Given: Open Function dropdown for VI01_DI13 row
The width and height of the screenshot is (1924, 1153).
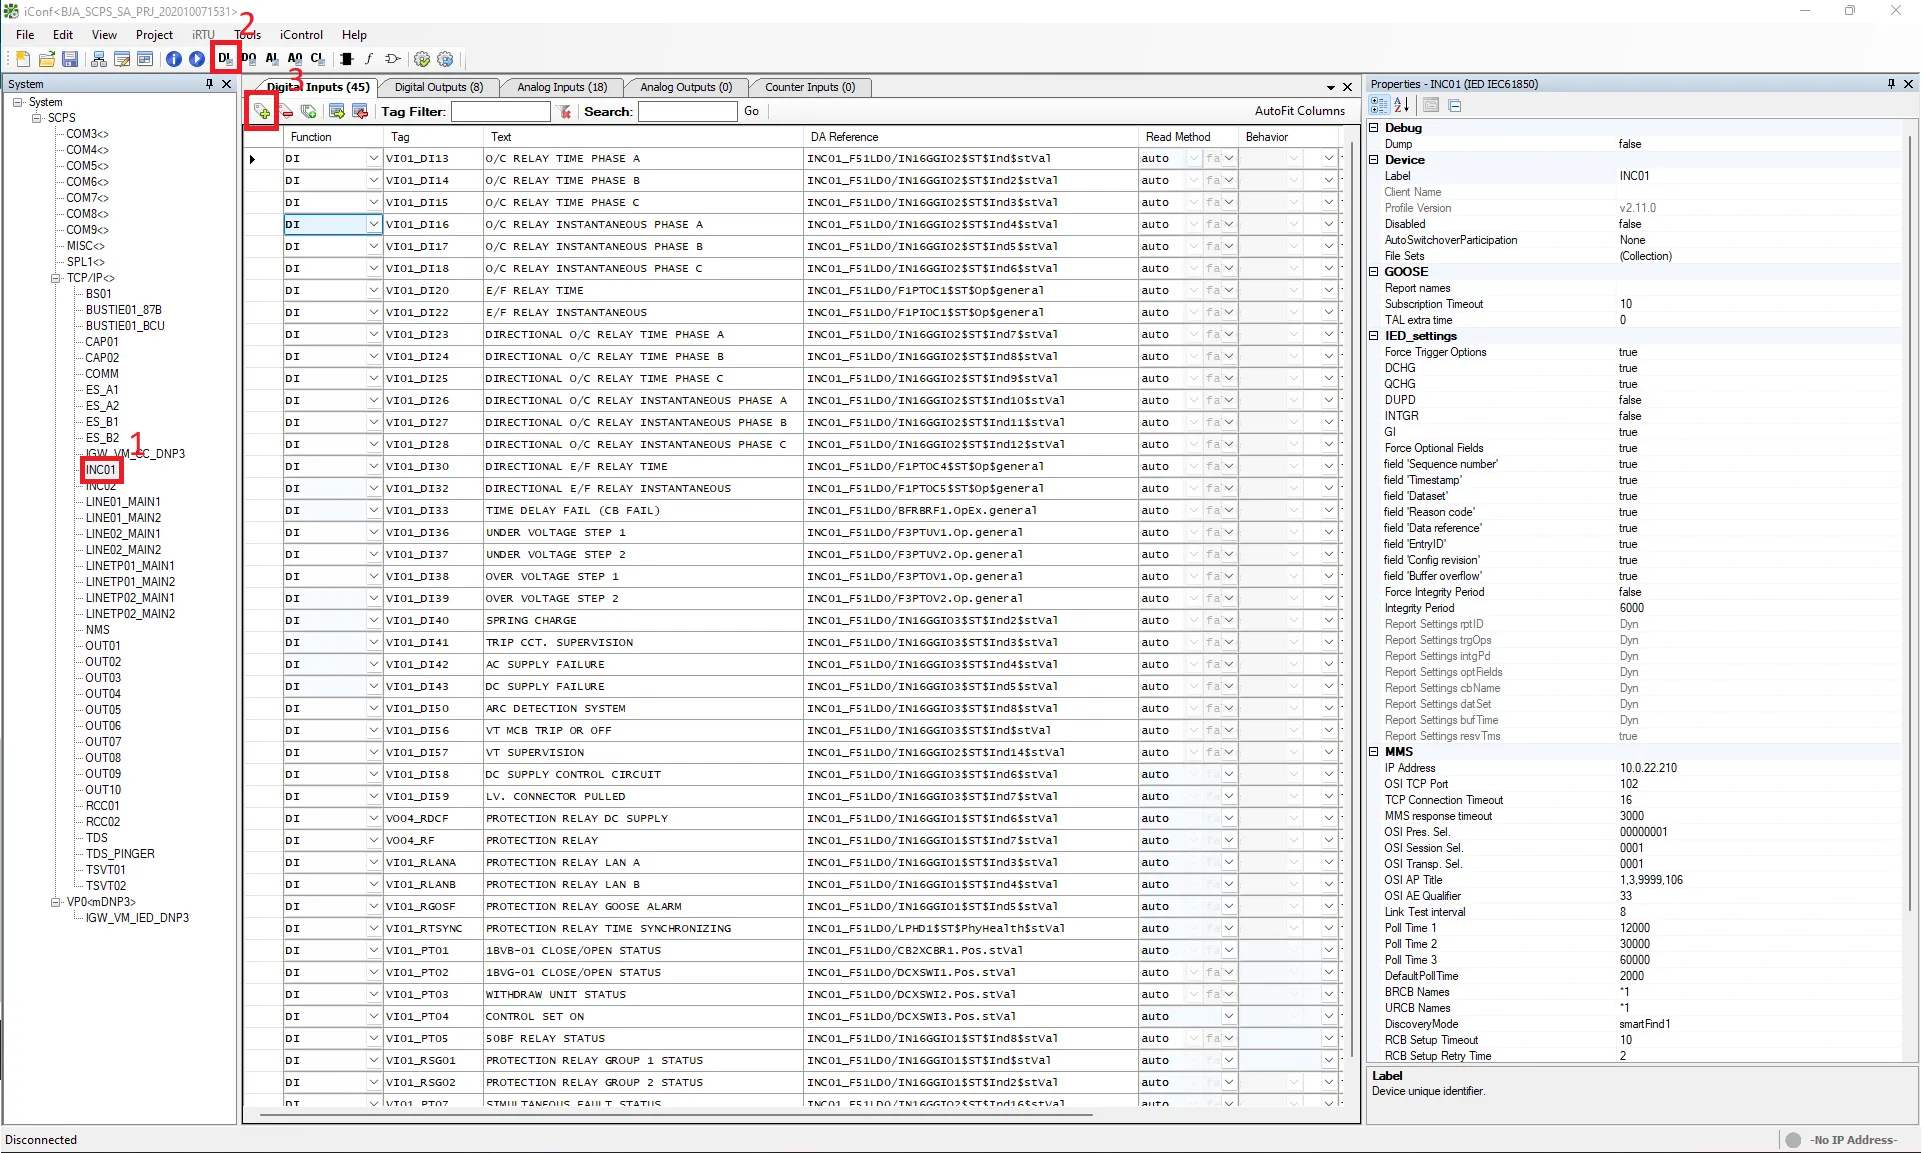Looking at the screenshot, I should pos(373,158).
